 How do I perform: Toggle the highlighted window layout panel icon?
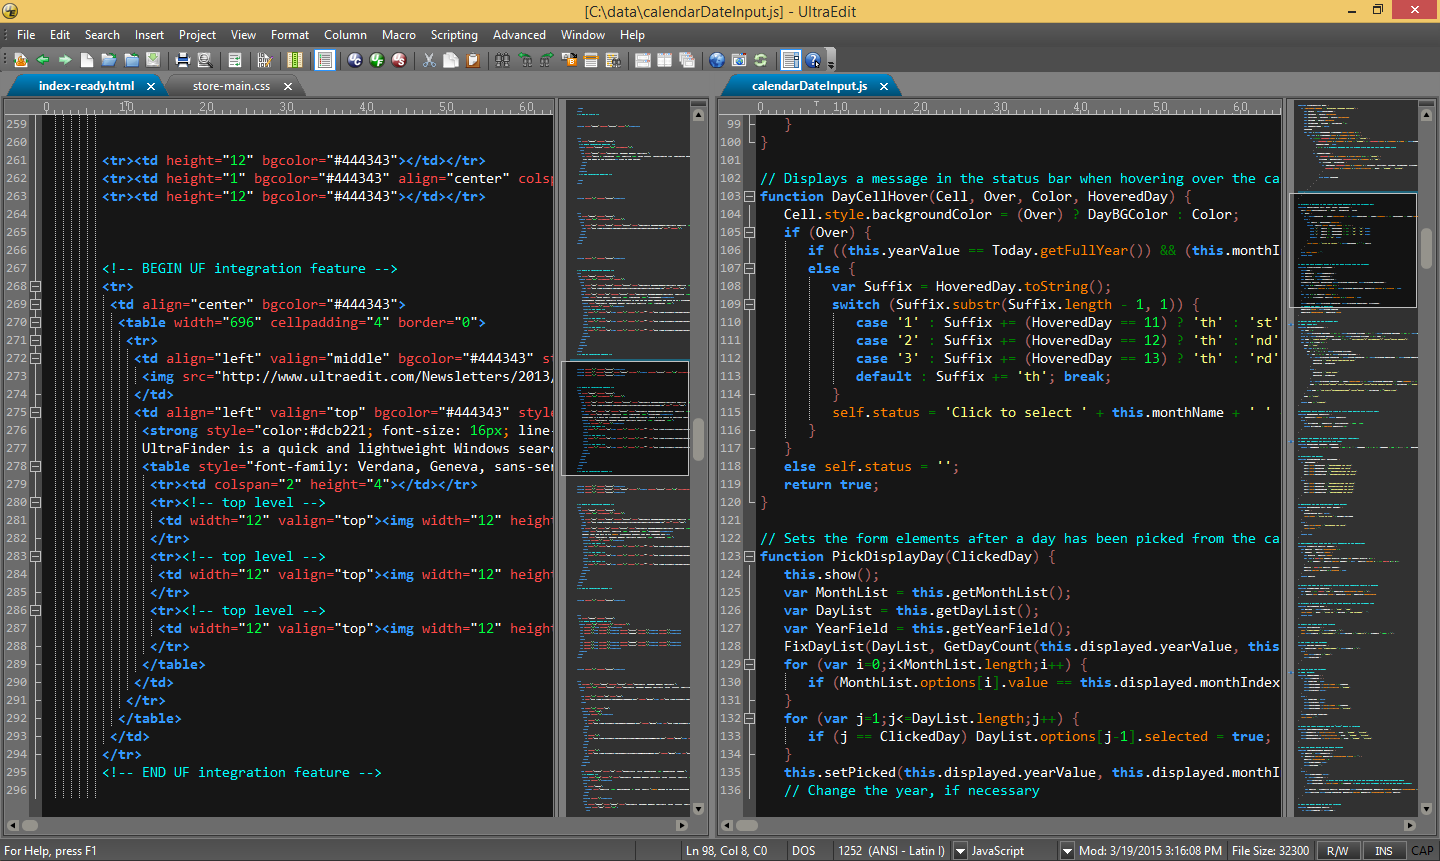pyautogui.click(x=790, y=60)
